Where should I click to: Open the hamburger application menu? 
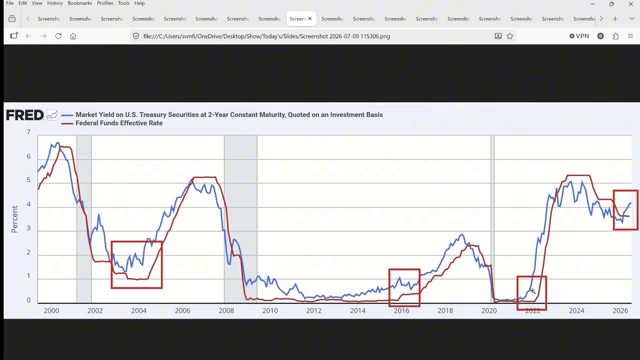click(630, 36)
